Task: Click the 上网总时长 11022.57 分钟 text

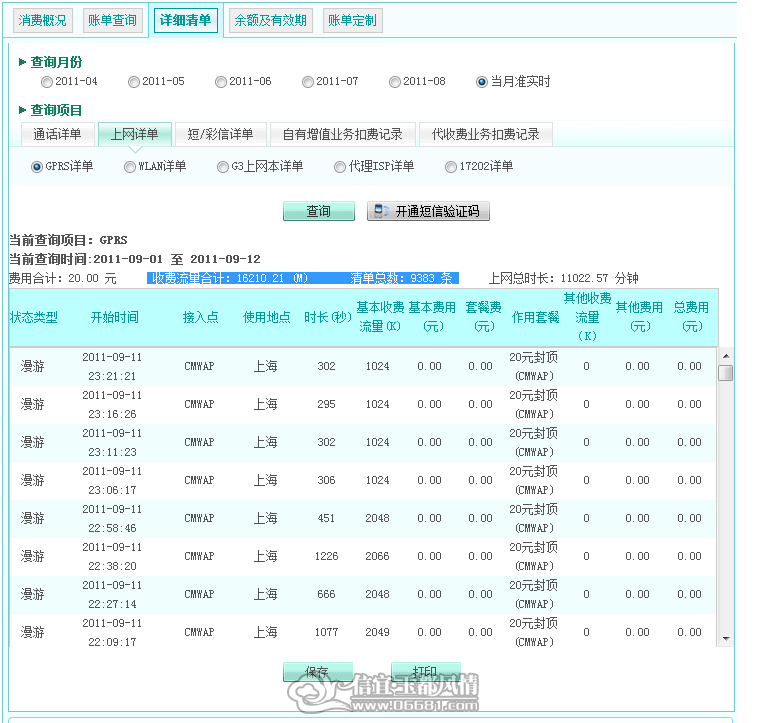Action: click(x=563, y=278)
